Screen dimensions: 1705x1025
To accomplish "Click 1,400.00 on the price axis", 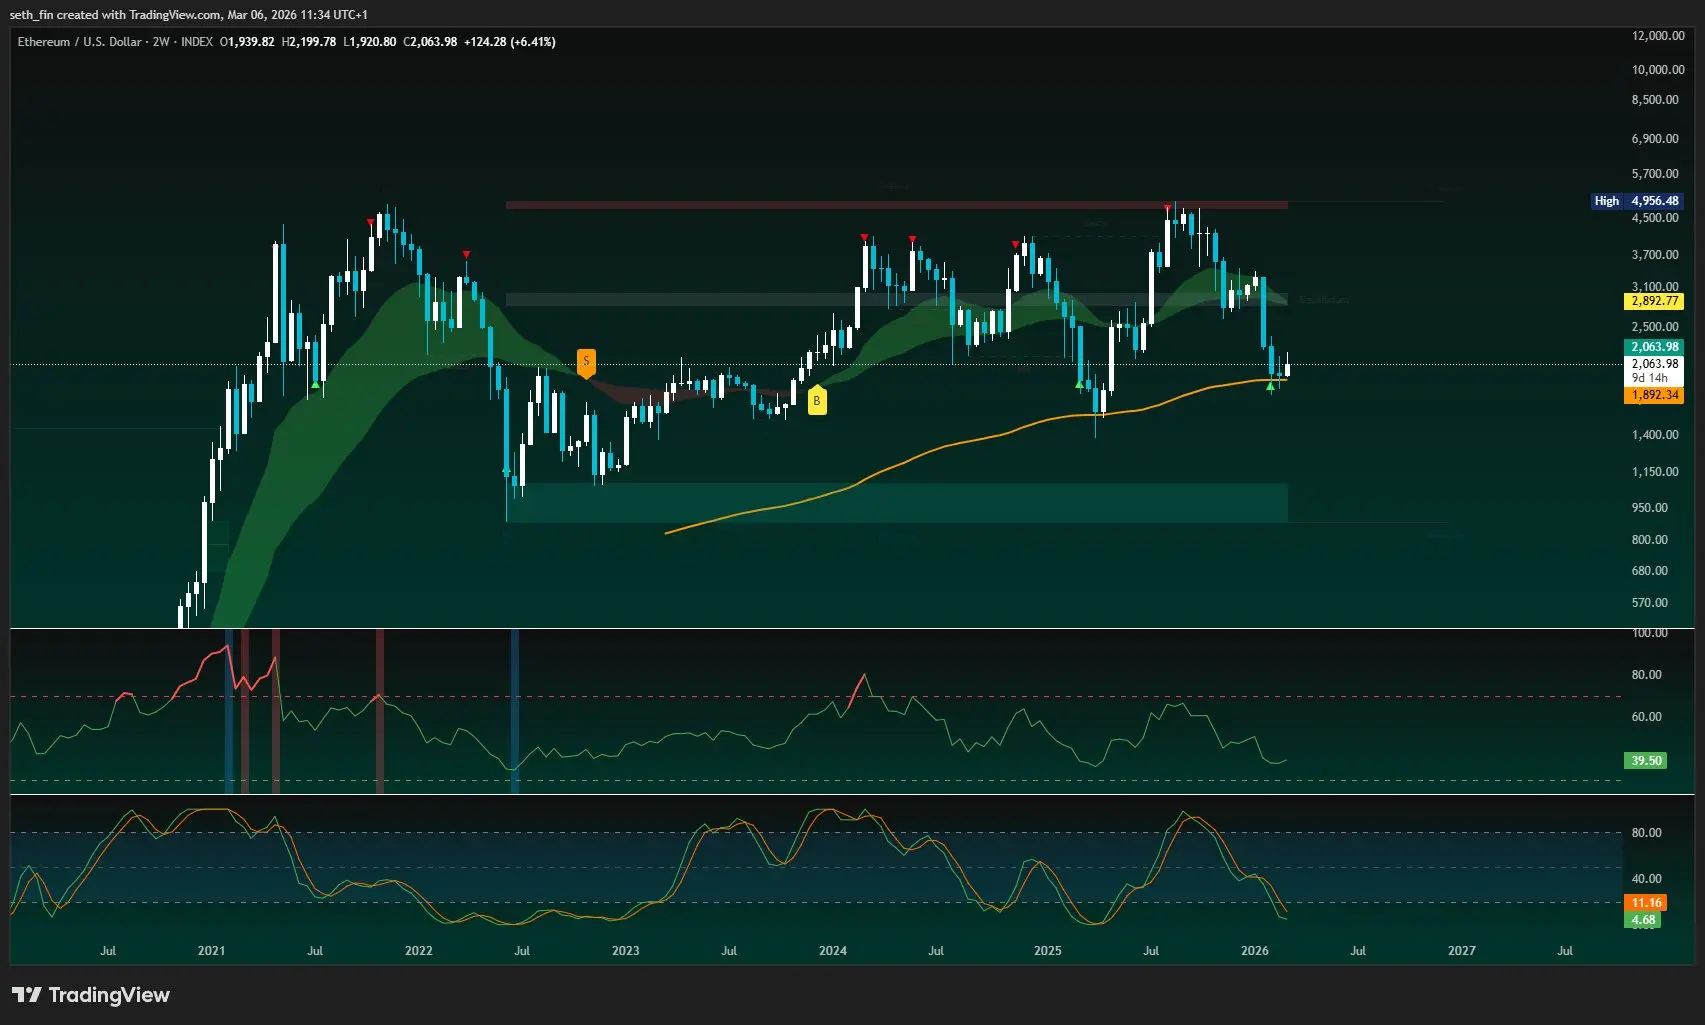I will 1655,435.
